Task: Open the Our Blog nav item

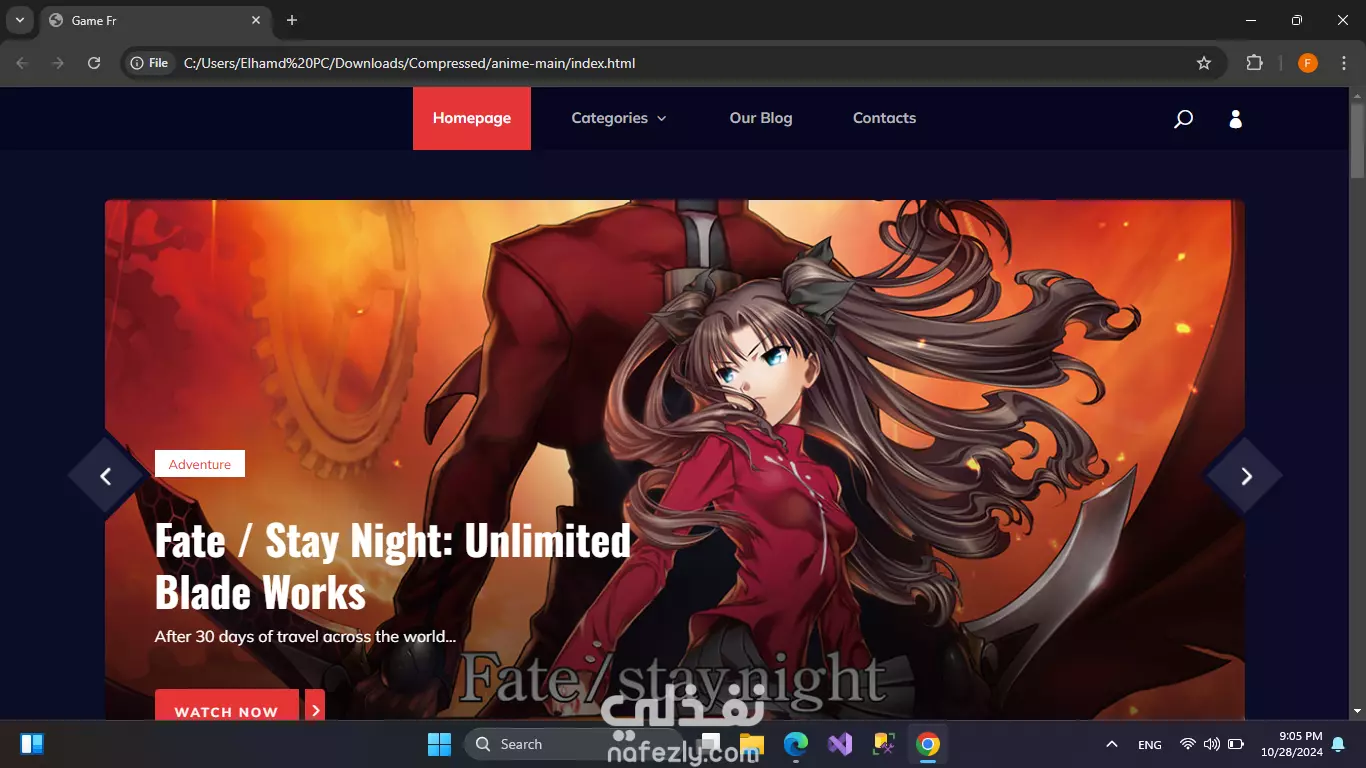Action: pos(761,118)
